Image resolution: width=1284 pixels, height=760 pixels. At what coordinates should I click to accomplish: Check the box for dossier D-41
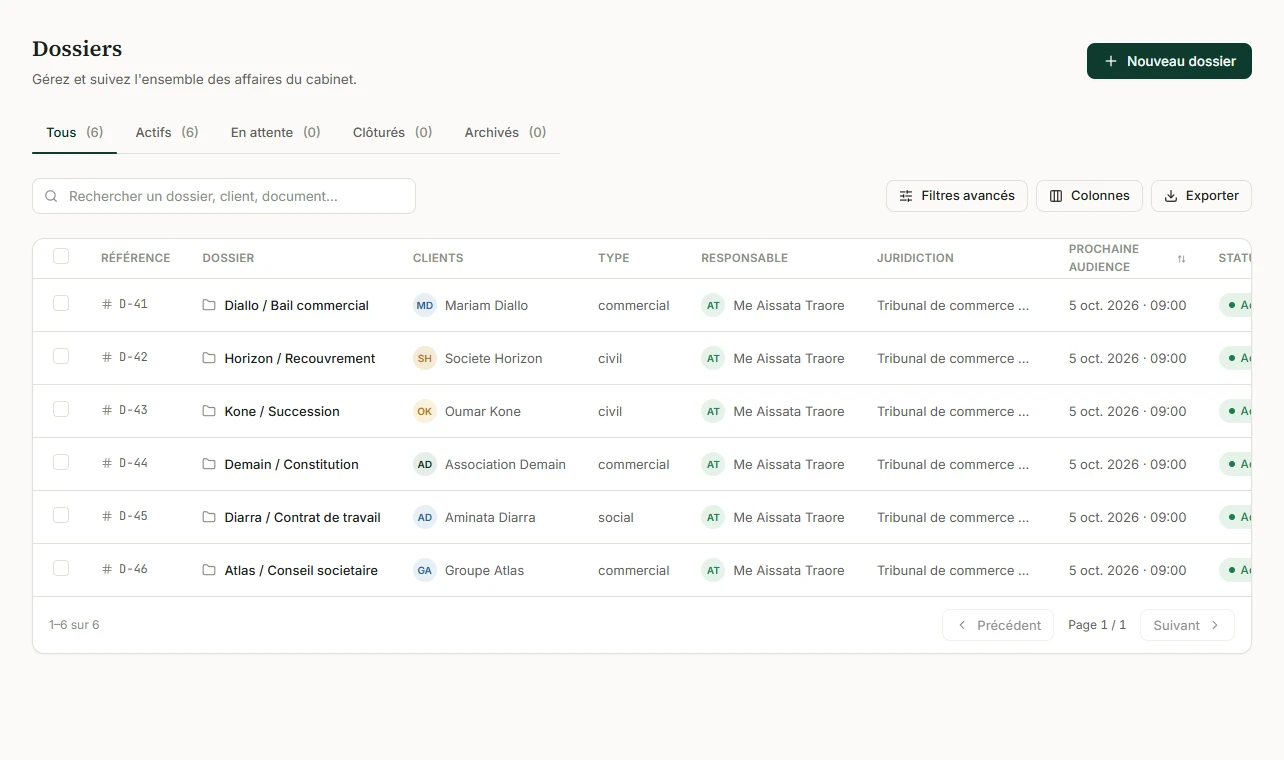pos(61,303)
